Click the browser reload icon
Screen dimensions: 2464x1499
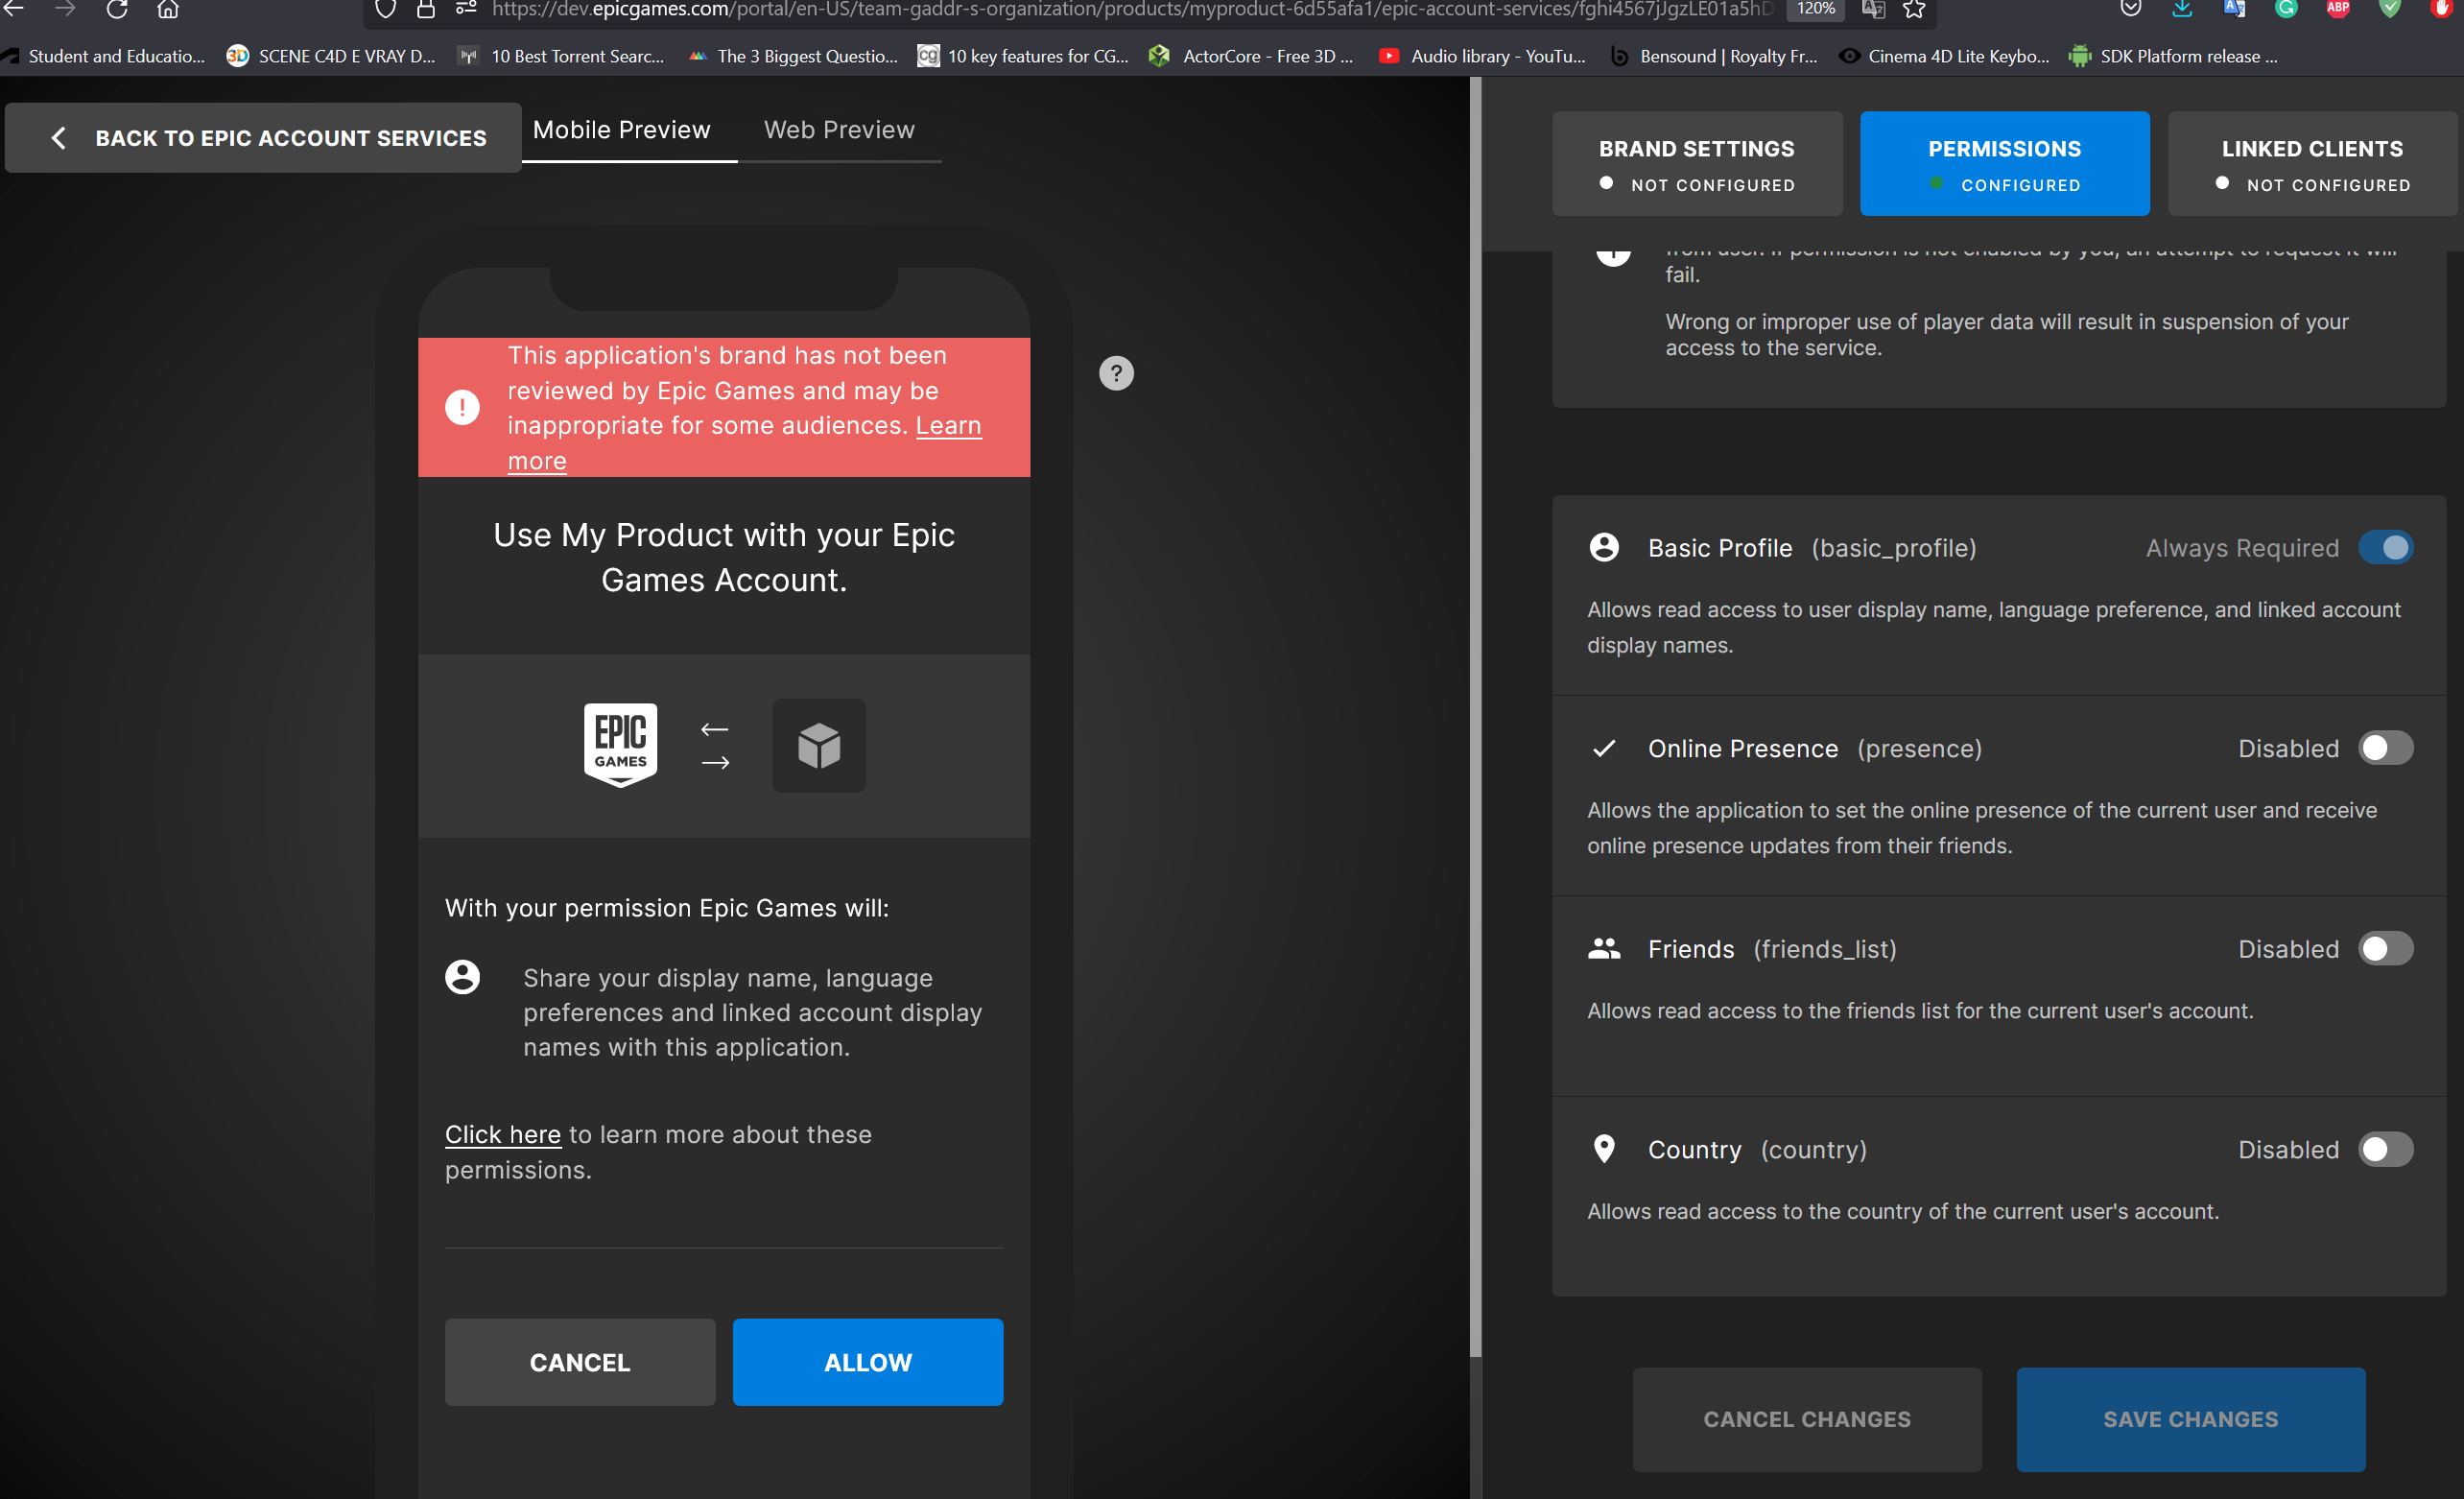117,10
